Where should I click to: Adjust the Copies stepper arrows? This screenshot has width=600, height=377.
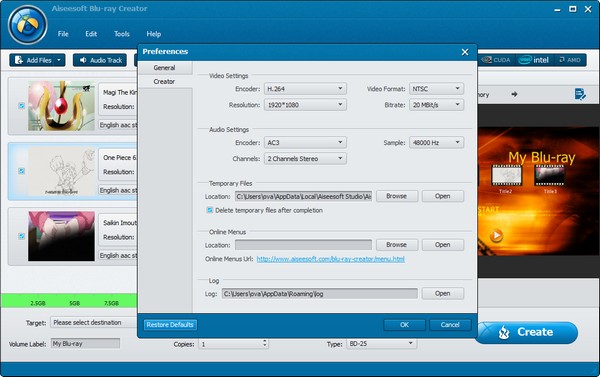tap(264, 343)
